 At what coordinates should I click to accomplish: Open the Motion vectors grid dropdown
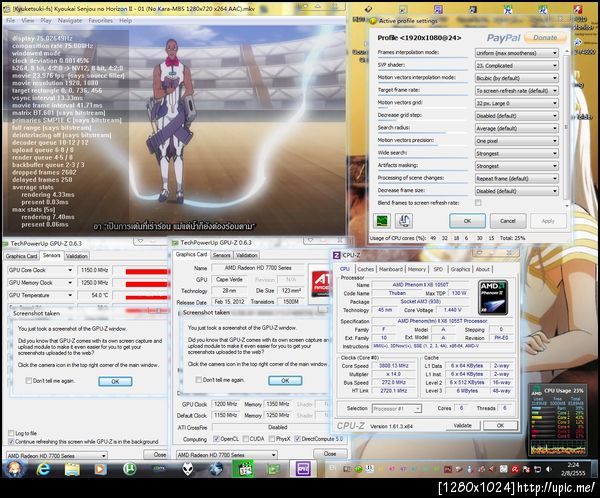tap(517, 103)
